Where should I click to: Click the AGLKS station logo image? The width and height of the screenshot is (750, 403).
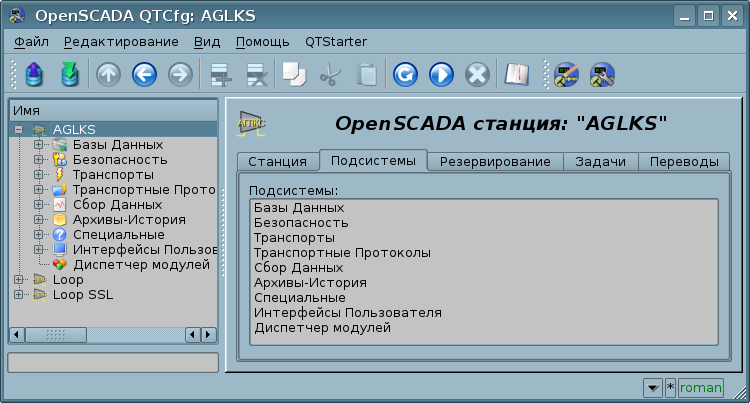tap(251, 124)
